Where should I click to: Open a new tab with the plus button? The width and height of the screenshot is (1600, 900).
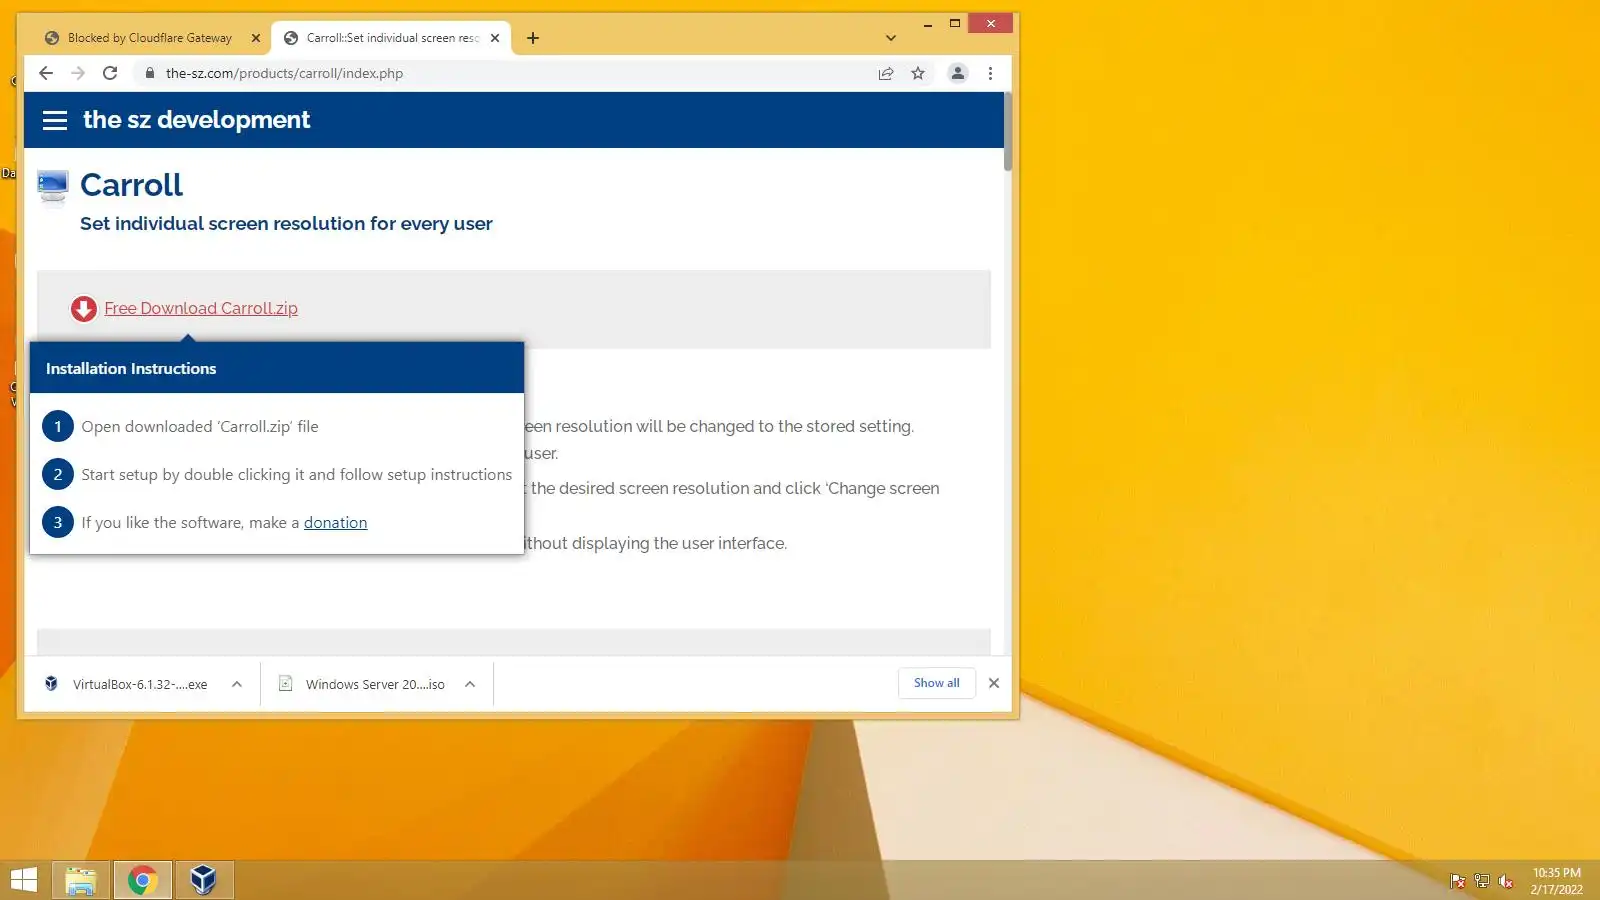[533, 38]
